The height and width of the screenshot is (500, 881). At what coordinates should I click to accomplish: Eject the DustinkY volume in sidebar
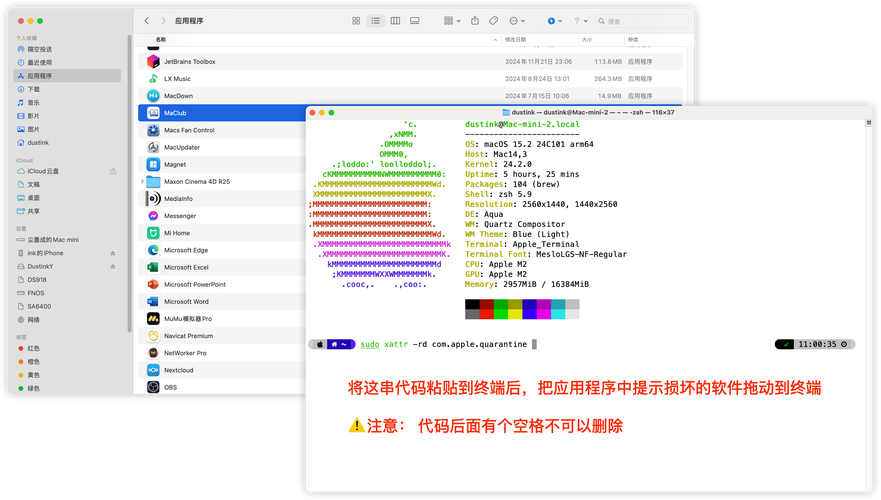click(113, 266)
